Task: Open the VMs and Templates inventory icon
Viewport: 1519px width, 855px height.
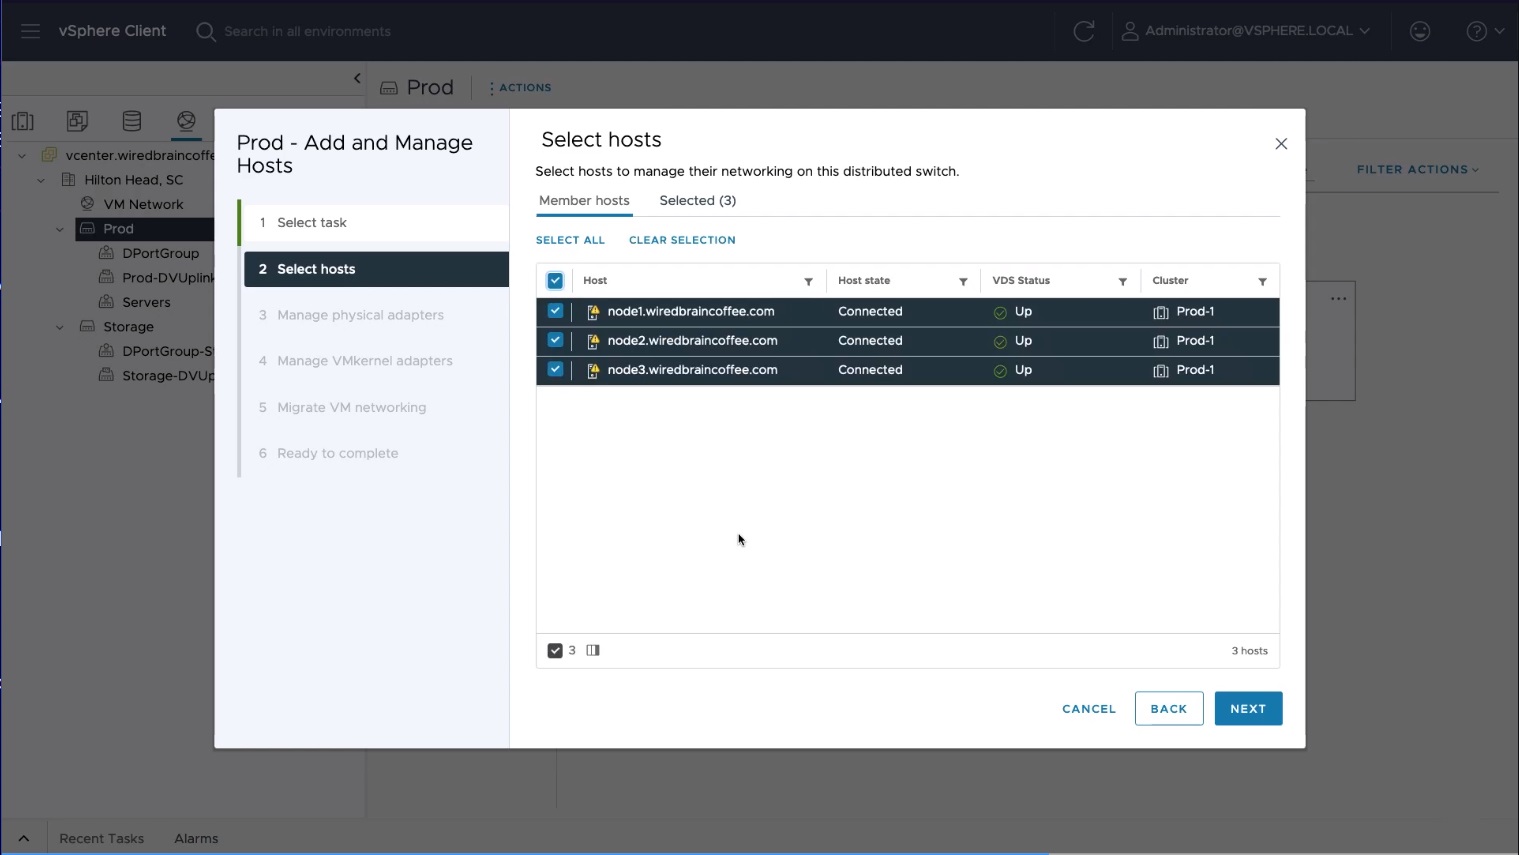Action: (x=77, y=121)
